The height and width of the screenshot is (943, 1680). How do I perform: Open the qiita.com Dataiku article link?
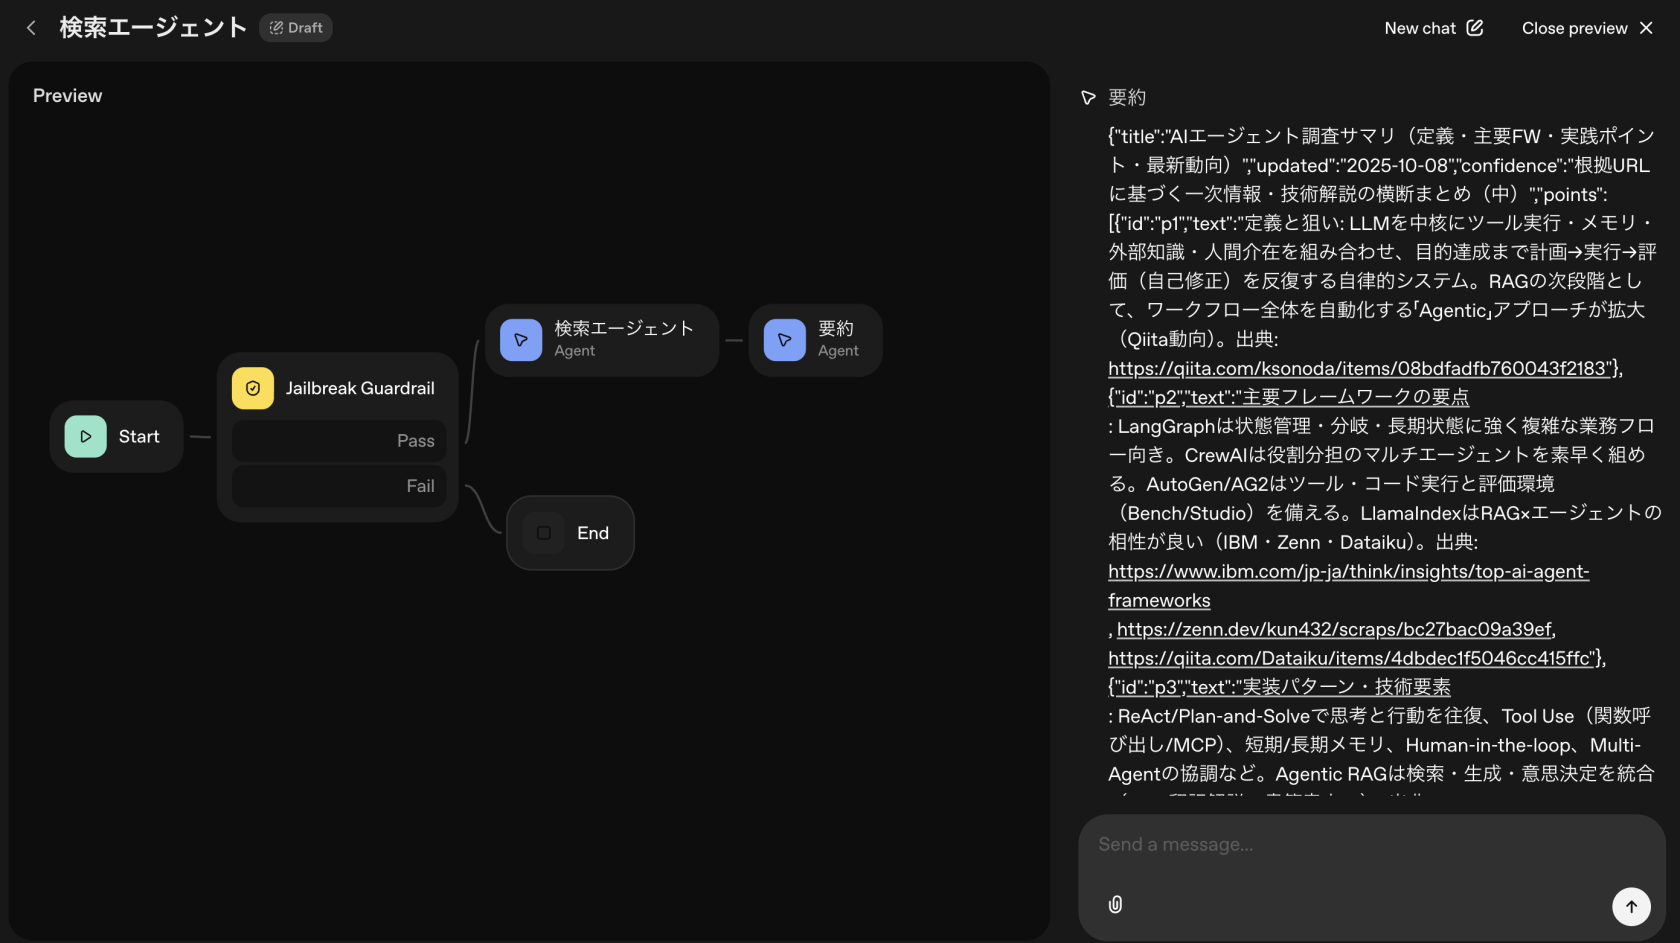[1352, 659]
